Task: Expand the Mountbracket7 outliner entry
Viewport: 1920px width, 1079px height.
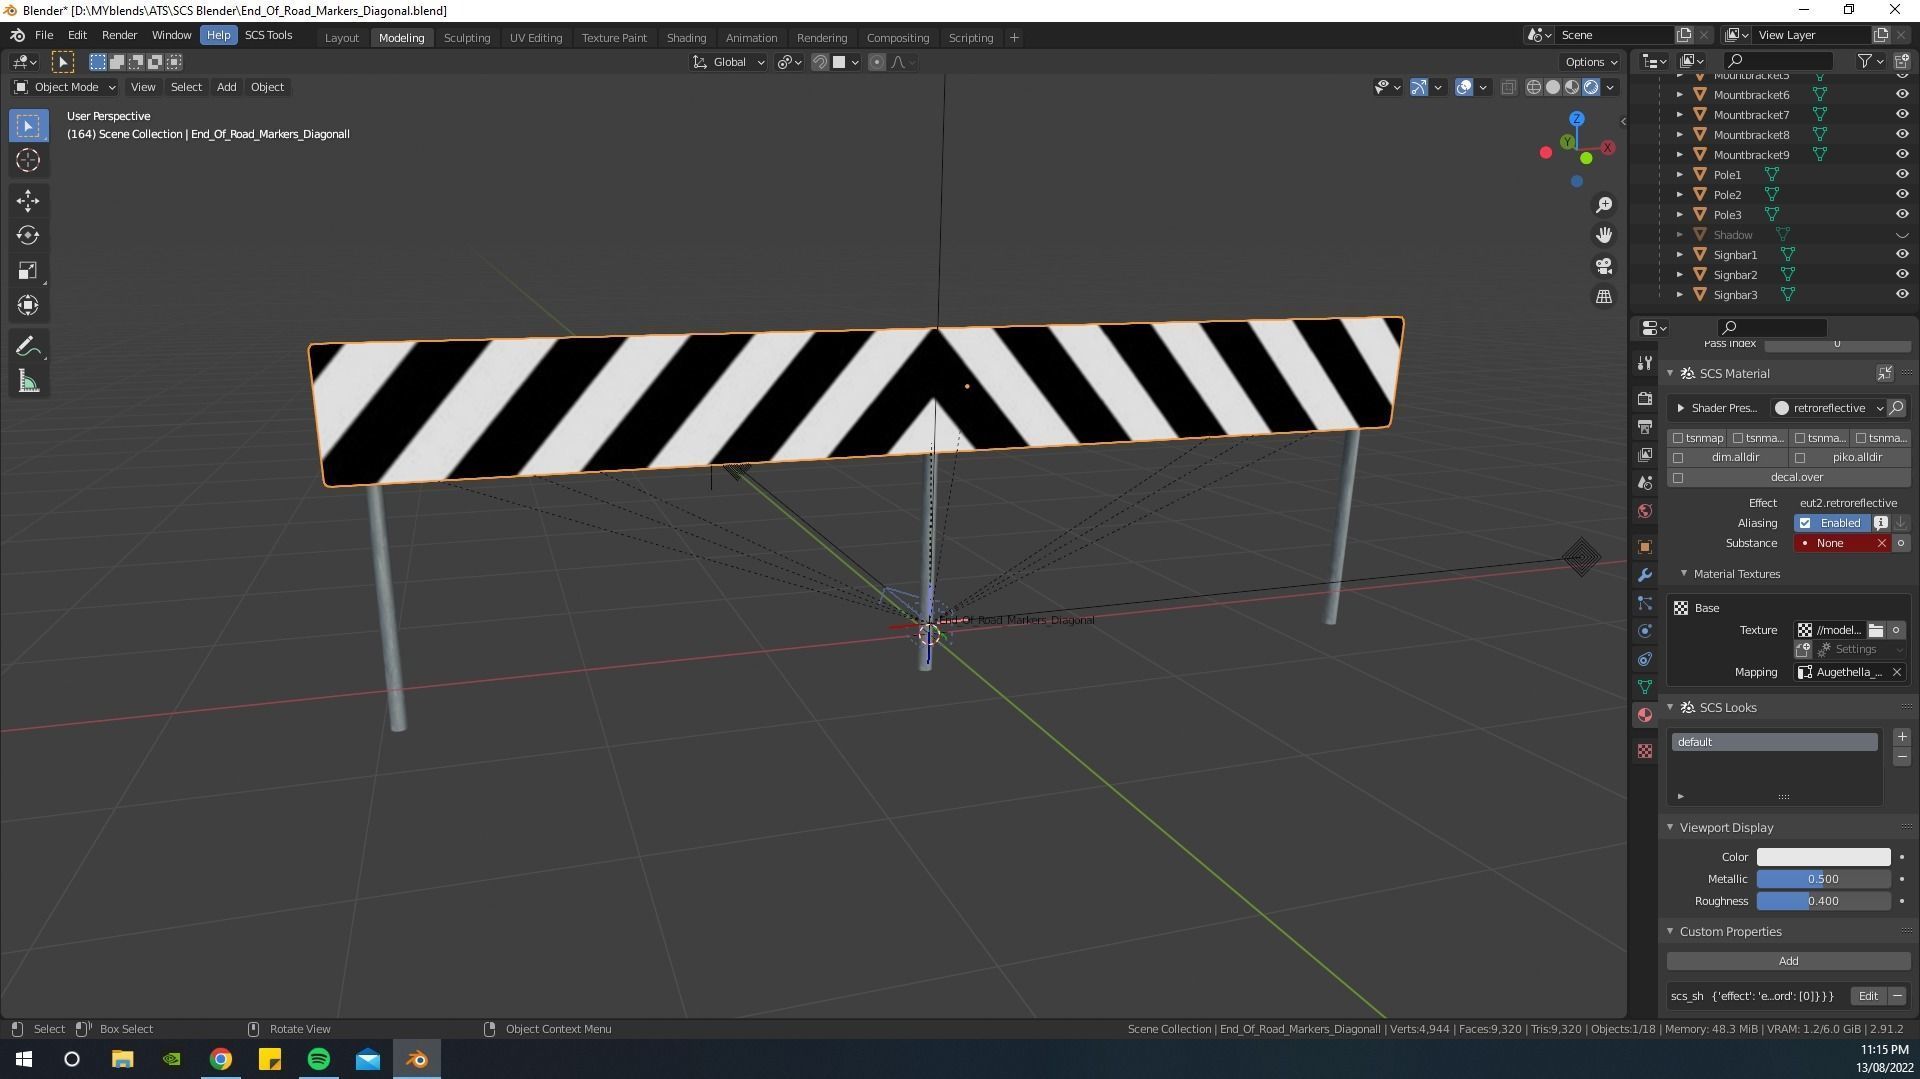Action: 1679,114
